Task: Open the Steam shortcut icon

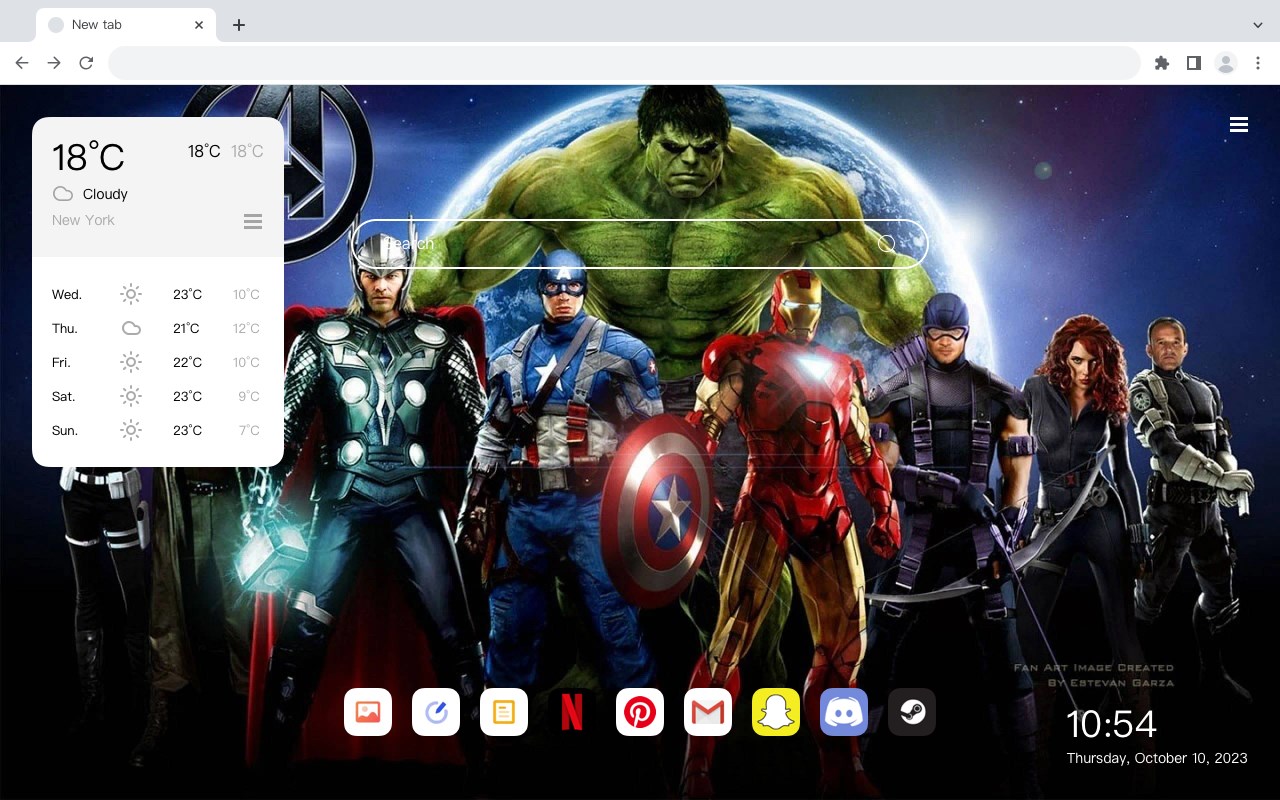Action: [912, 712]
